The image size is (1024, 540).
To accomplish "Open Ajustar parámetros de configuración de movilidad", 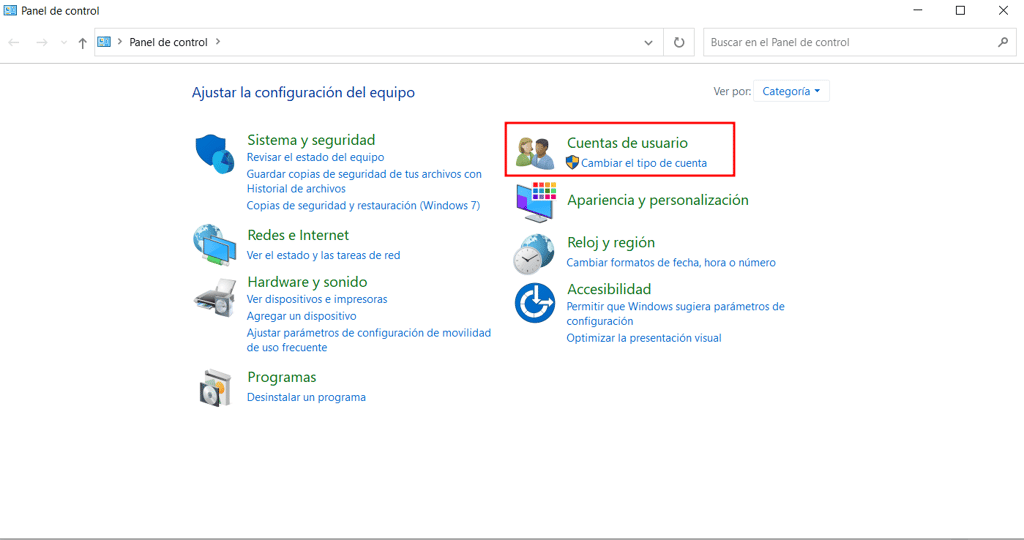I will pos(368,340).
